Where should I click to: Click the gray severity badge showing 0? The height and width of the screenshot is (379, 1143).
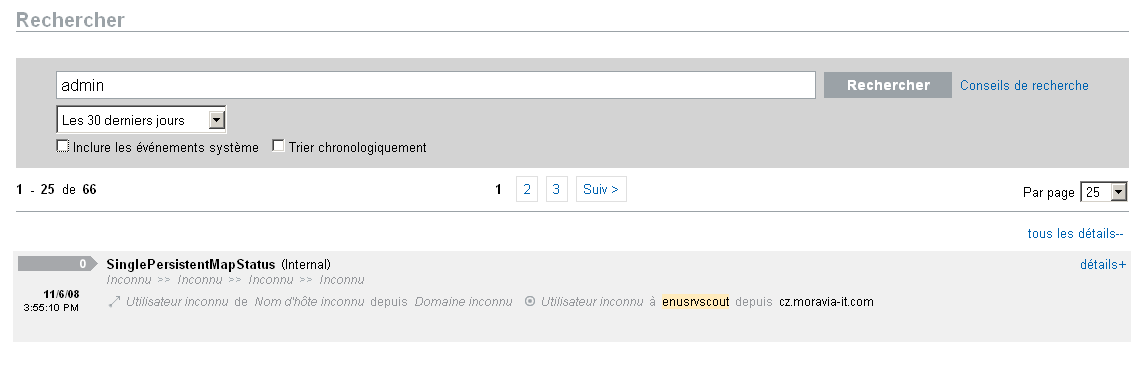click(58, 263)
